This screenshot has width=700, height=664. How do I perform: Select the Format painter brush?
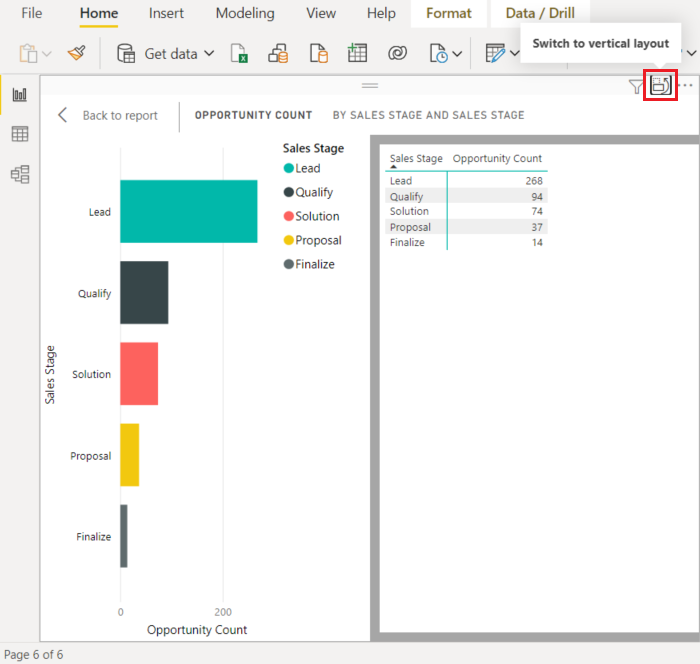tap(77, 53)
